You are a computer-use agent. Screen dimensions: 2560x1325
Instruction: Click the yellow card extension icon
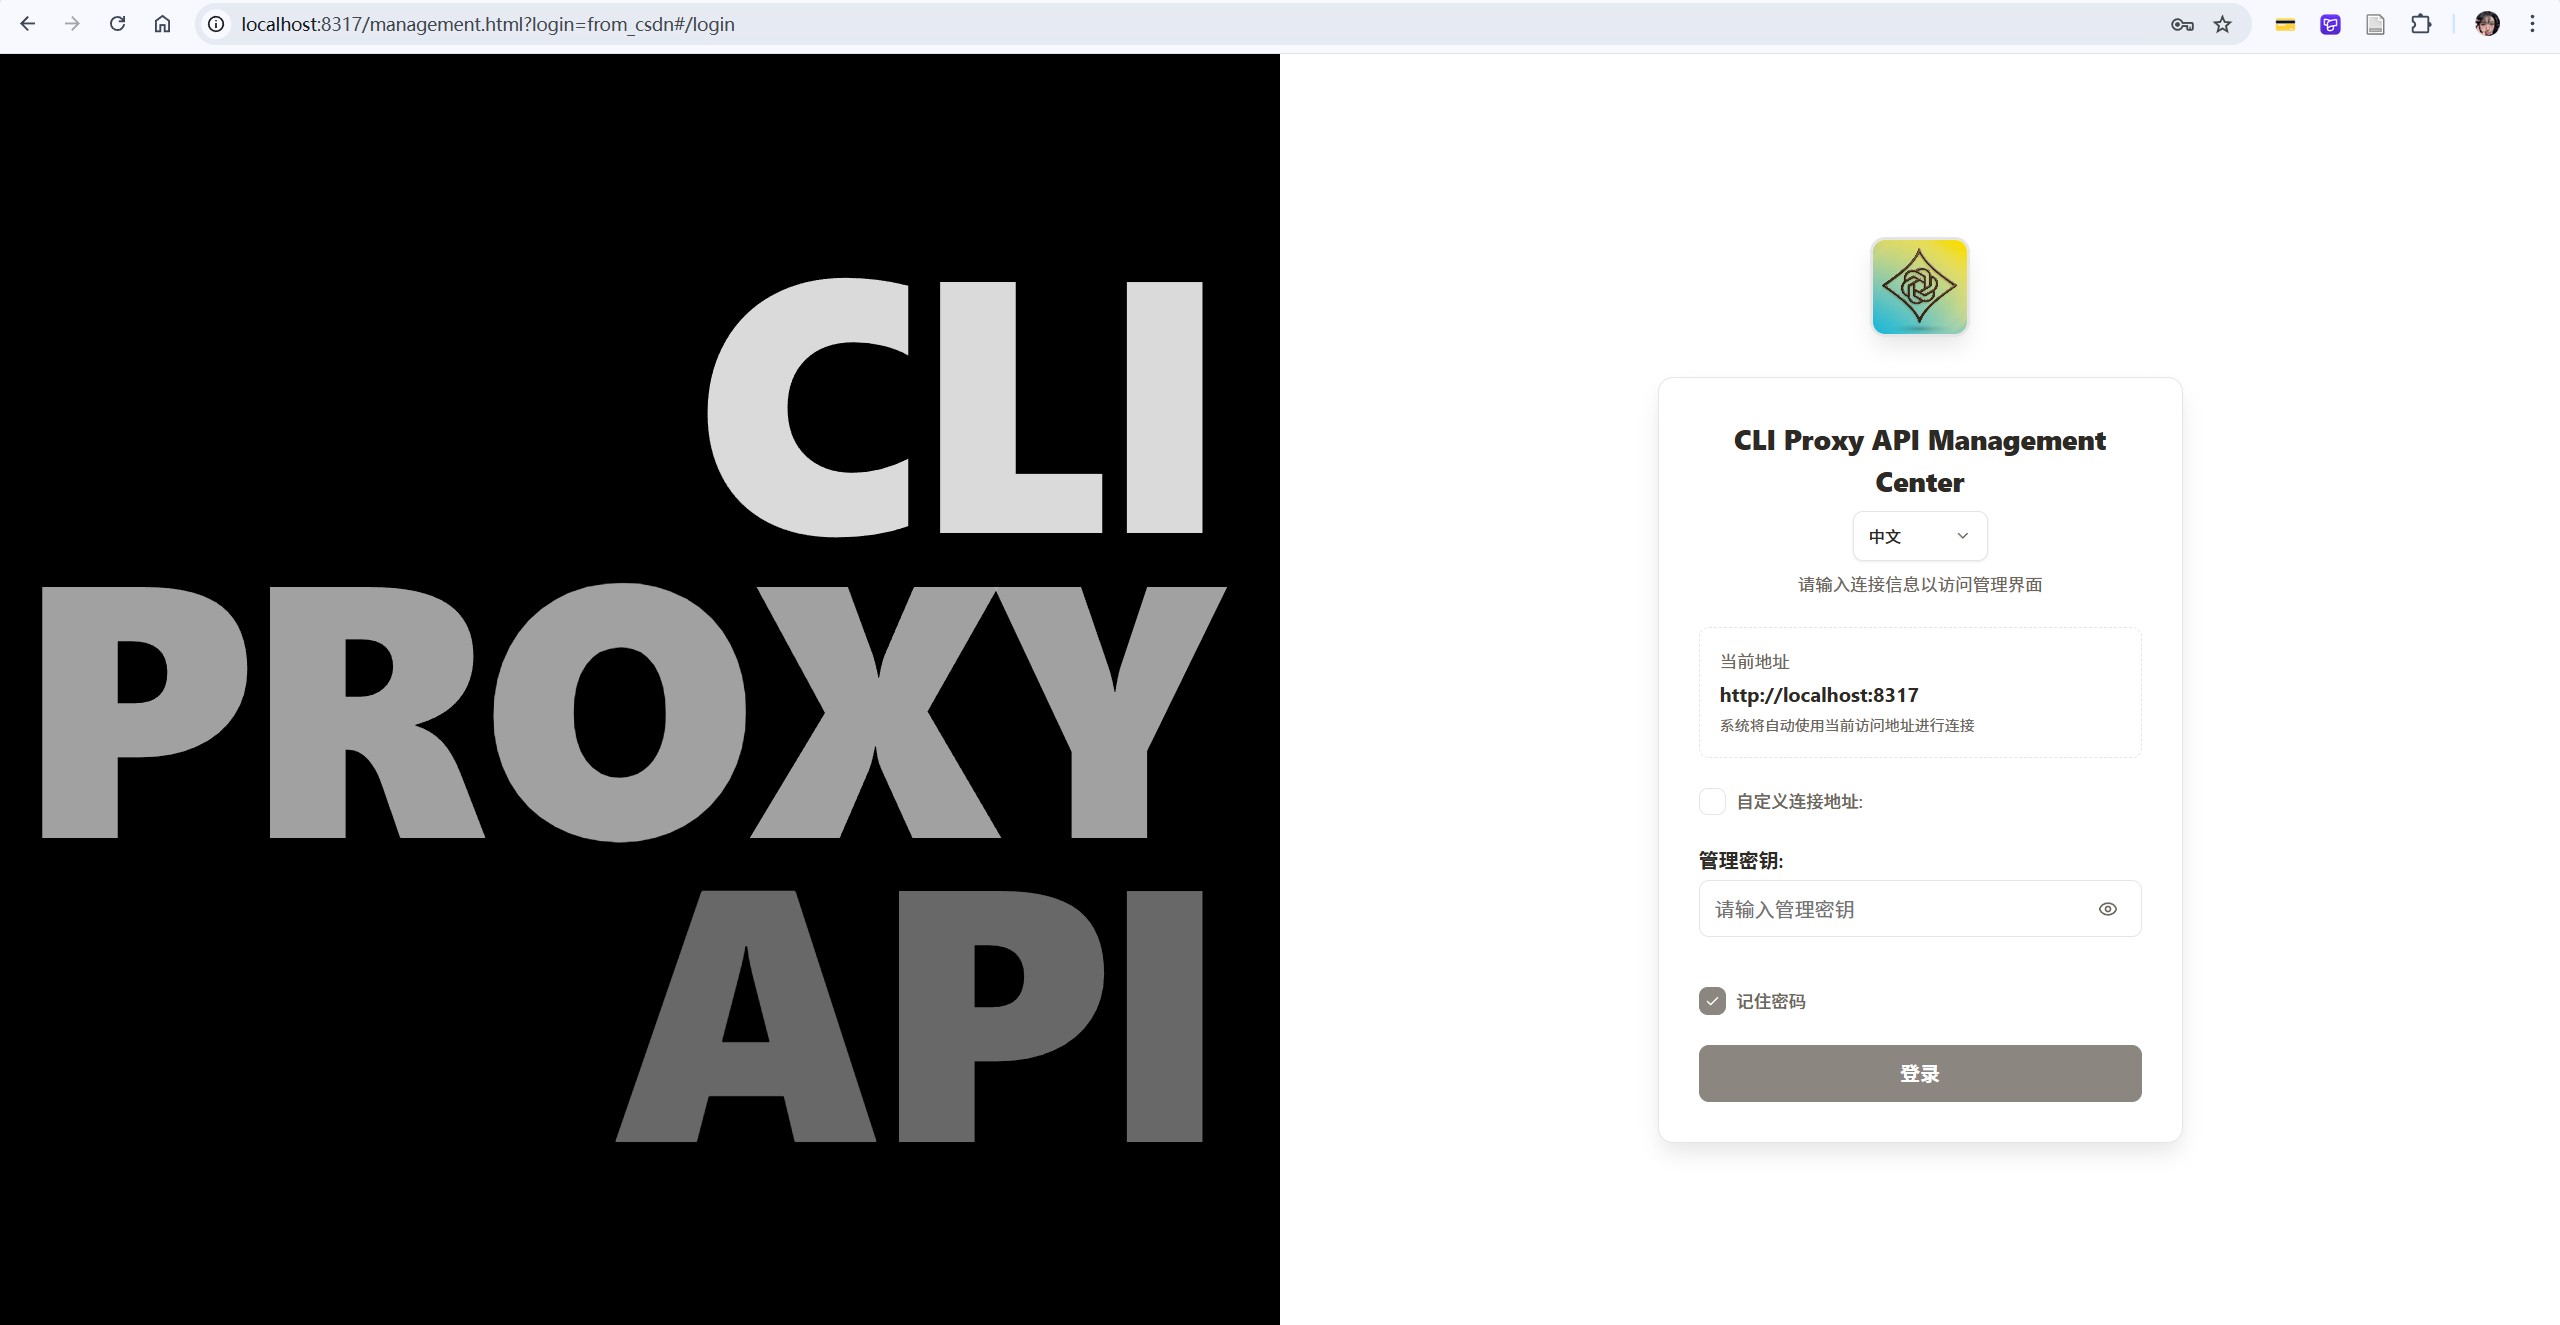(x=2285, y=24)
